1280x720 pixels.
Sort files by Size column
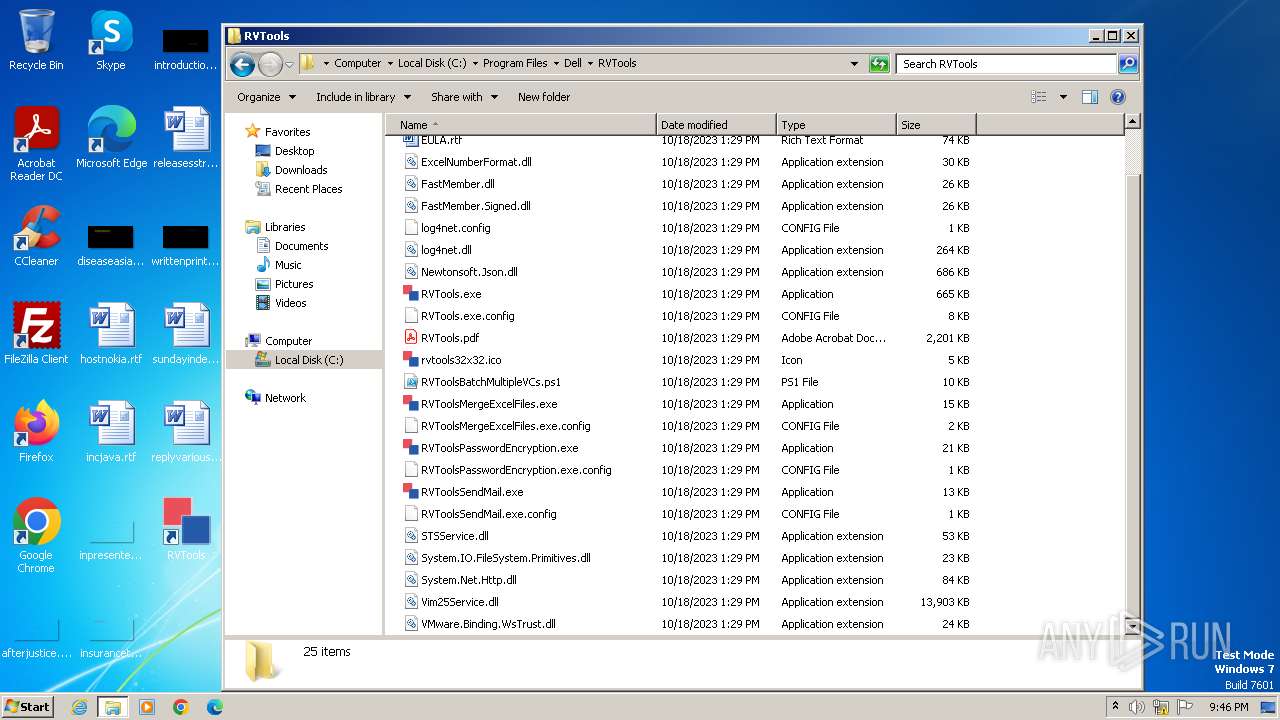pos(936,125)
